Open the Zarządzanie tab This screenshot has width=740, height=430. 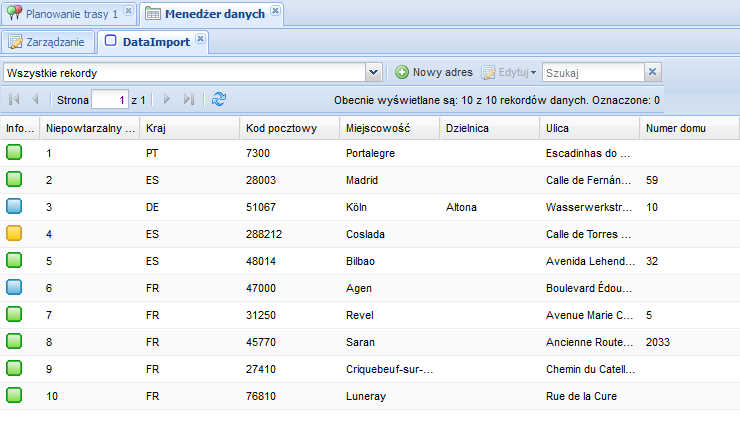click(48, 42)
